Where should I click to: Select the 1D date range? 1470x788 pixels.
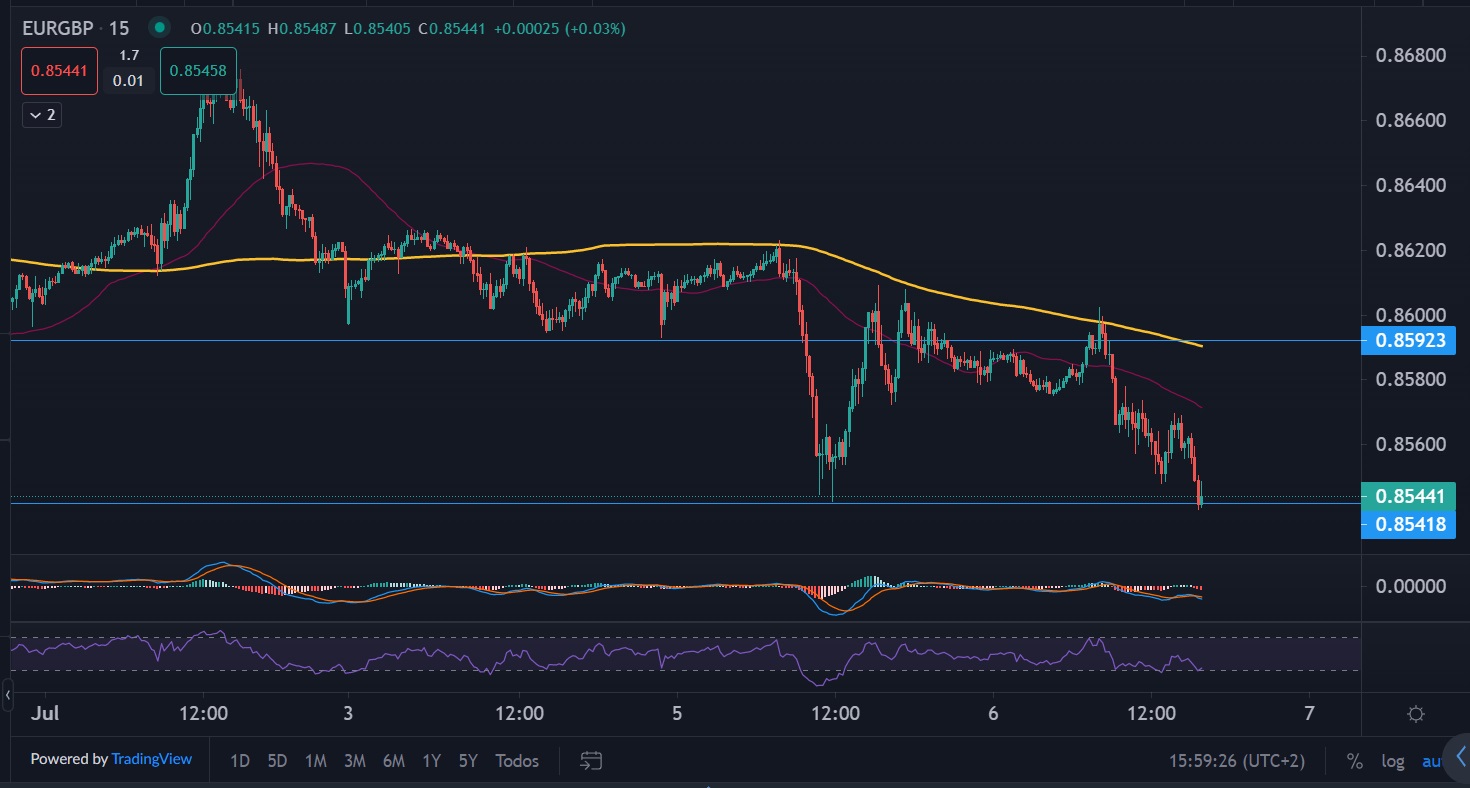[240, 761]
